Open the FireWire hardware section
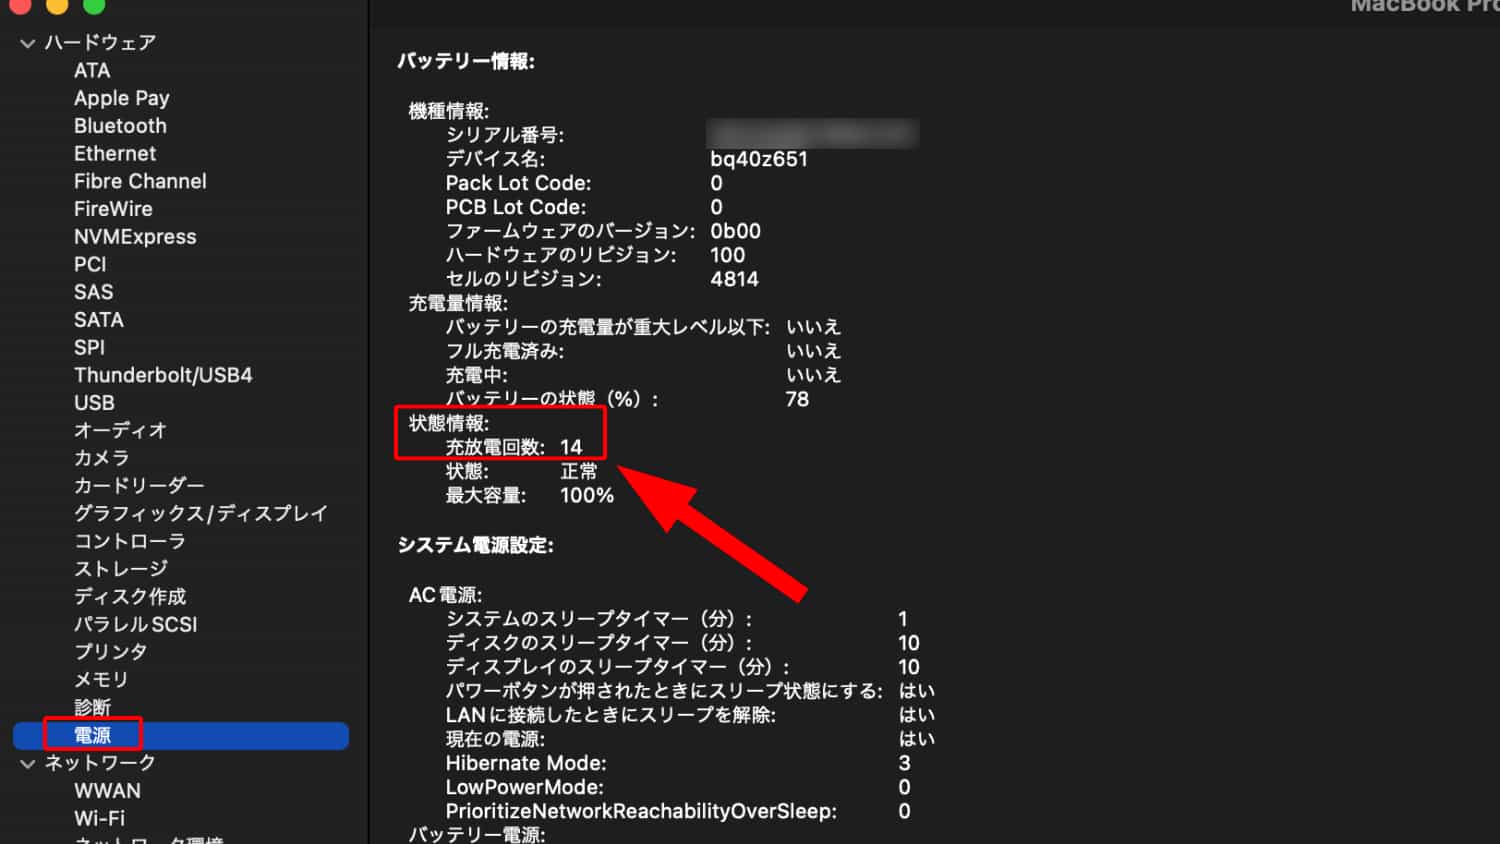Image resolution: width=1500 pixels, height=844 pixels. [x=112, y=208]
